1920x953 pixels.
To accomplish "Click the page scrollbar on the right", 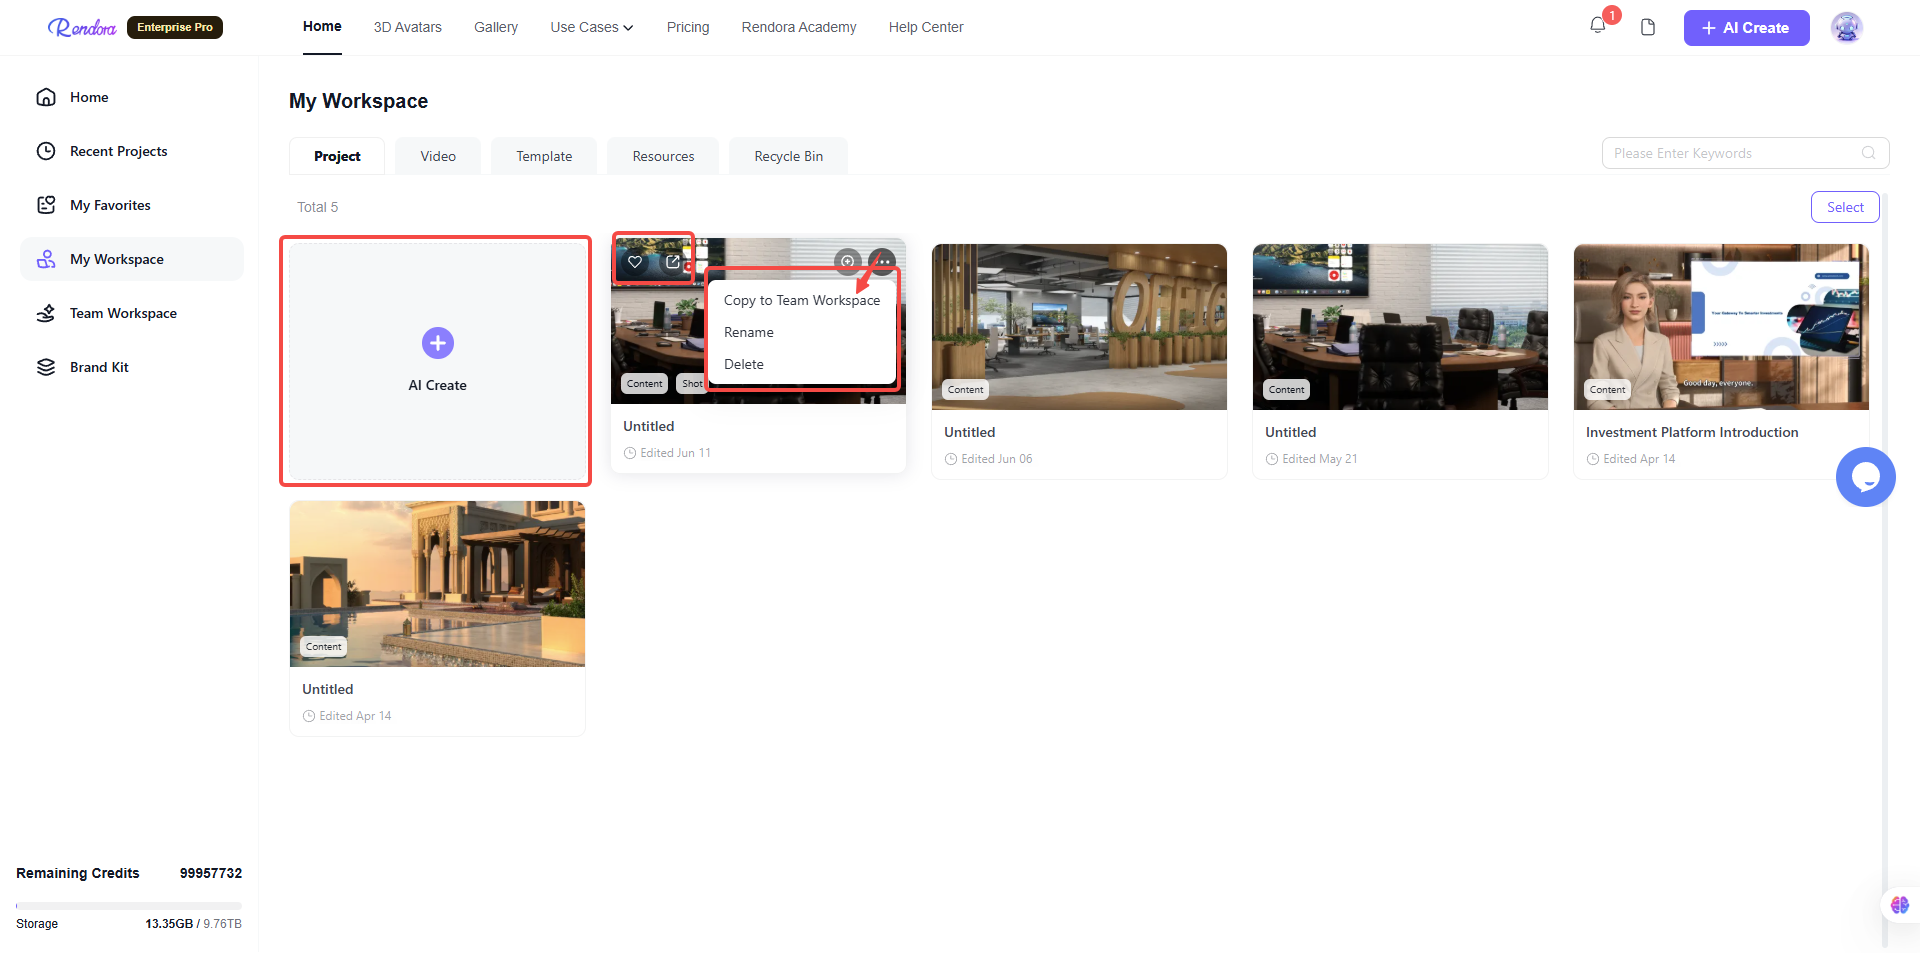I will pos(1885,570).
